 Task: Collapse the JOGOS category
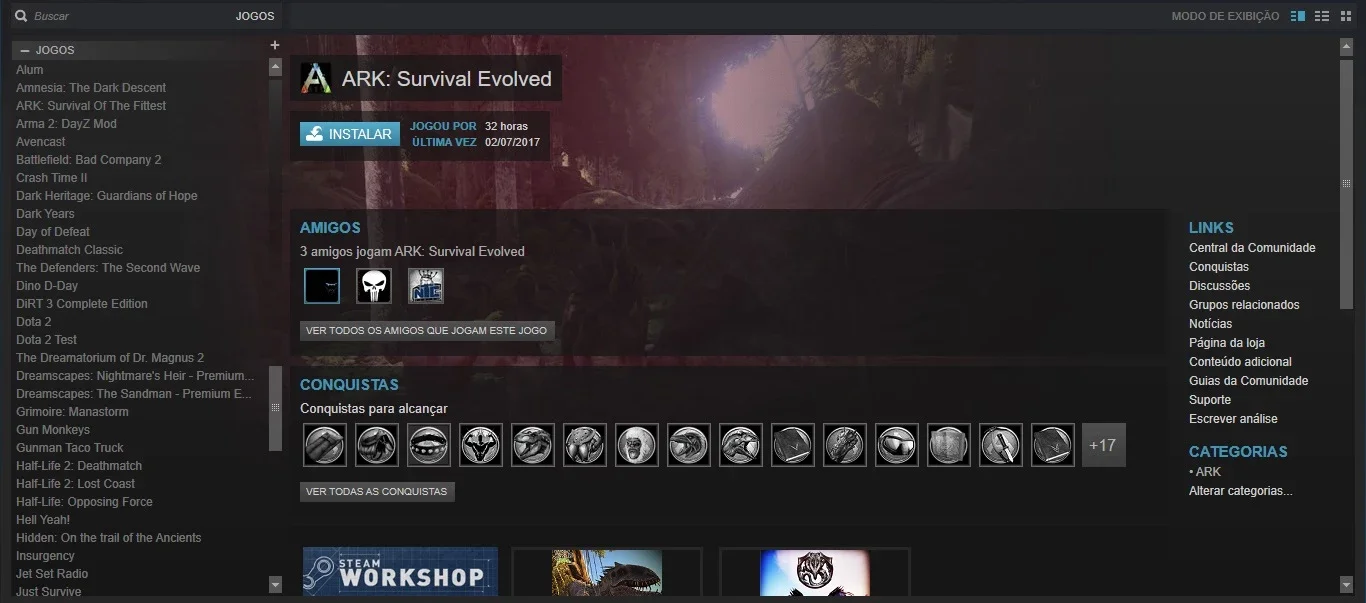tap(25, 50)
